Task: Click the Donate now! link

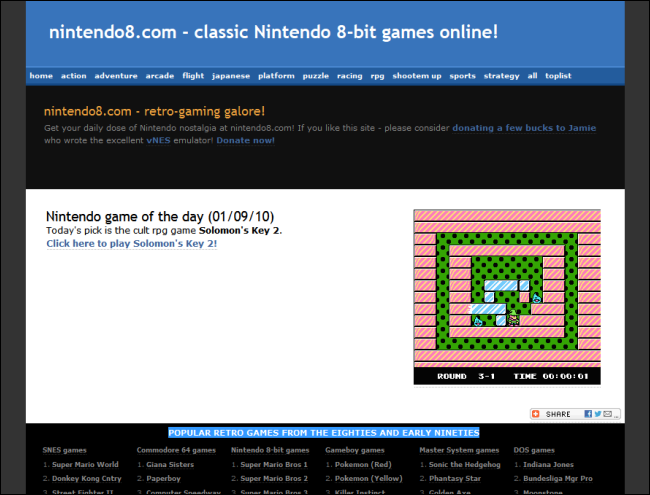Action: tap(245, 141)
